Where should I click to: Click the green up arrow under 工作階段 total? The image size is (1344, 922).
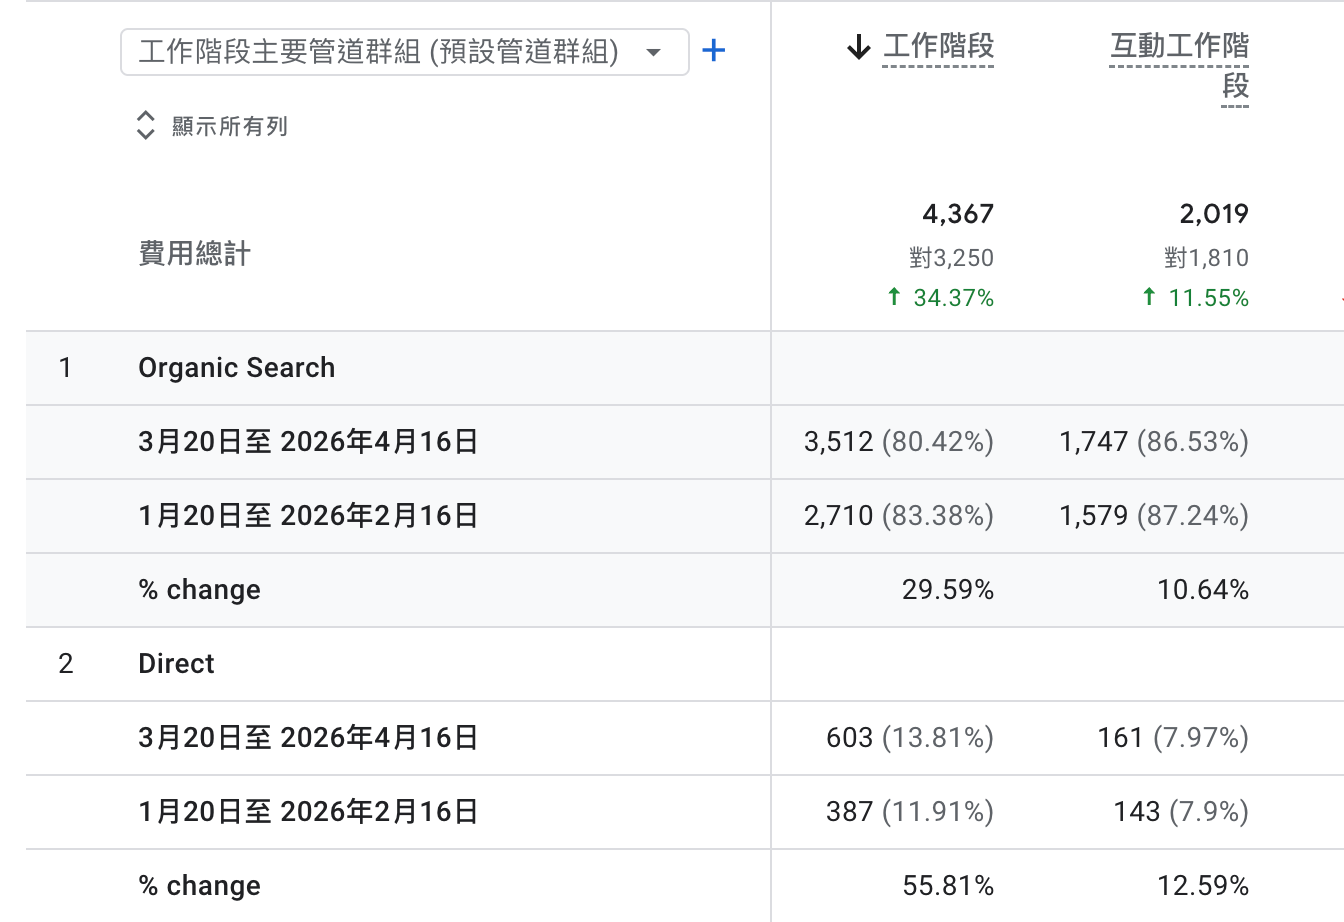(x=898, y=297)
